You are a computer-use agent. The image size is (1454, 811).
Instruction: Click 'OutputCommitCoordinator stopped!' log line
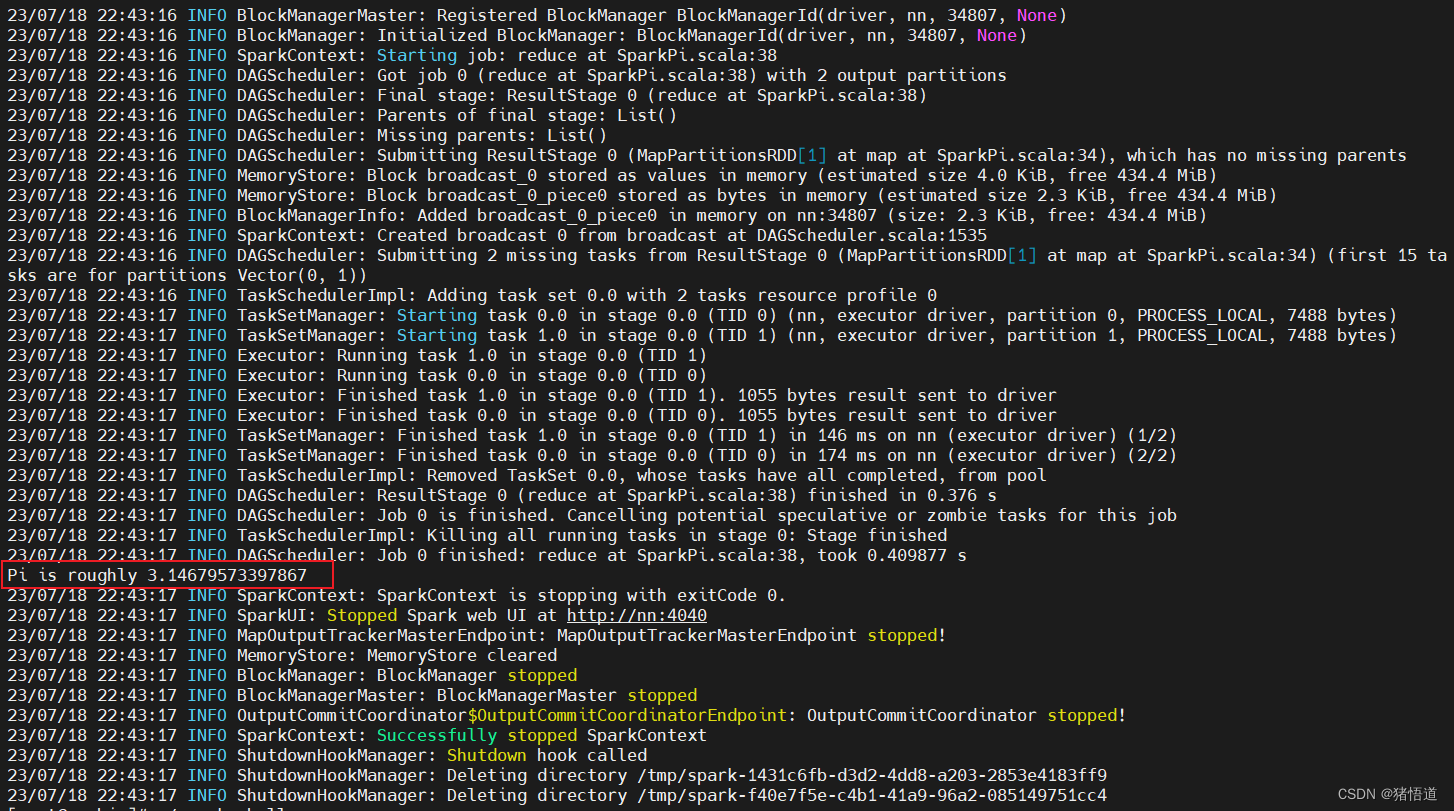[x=567, y=715]
